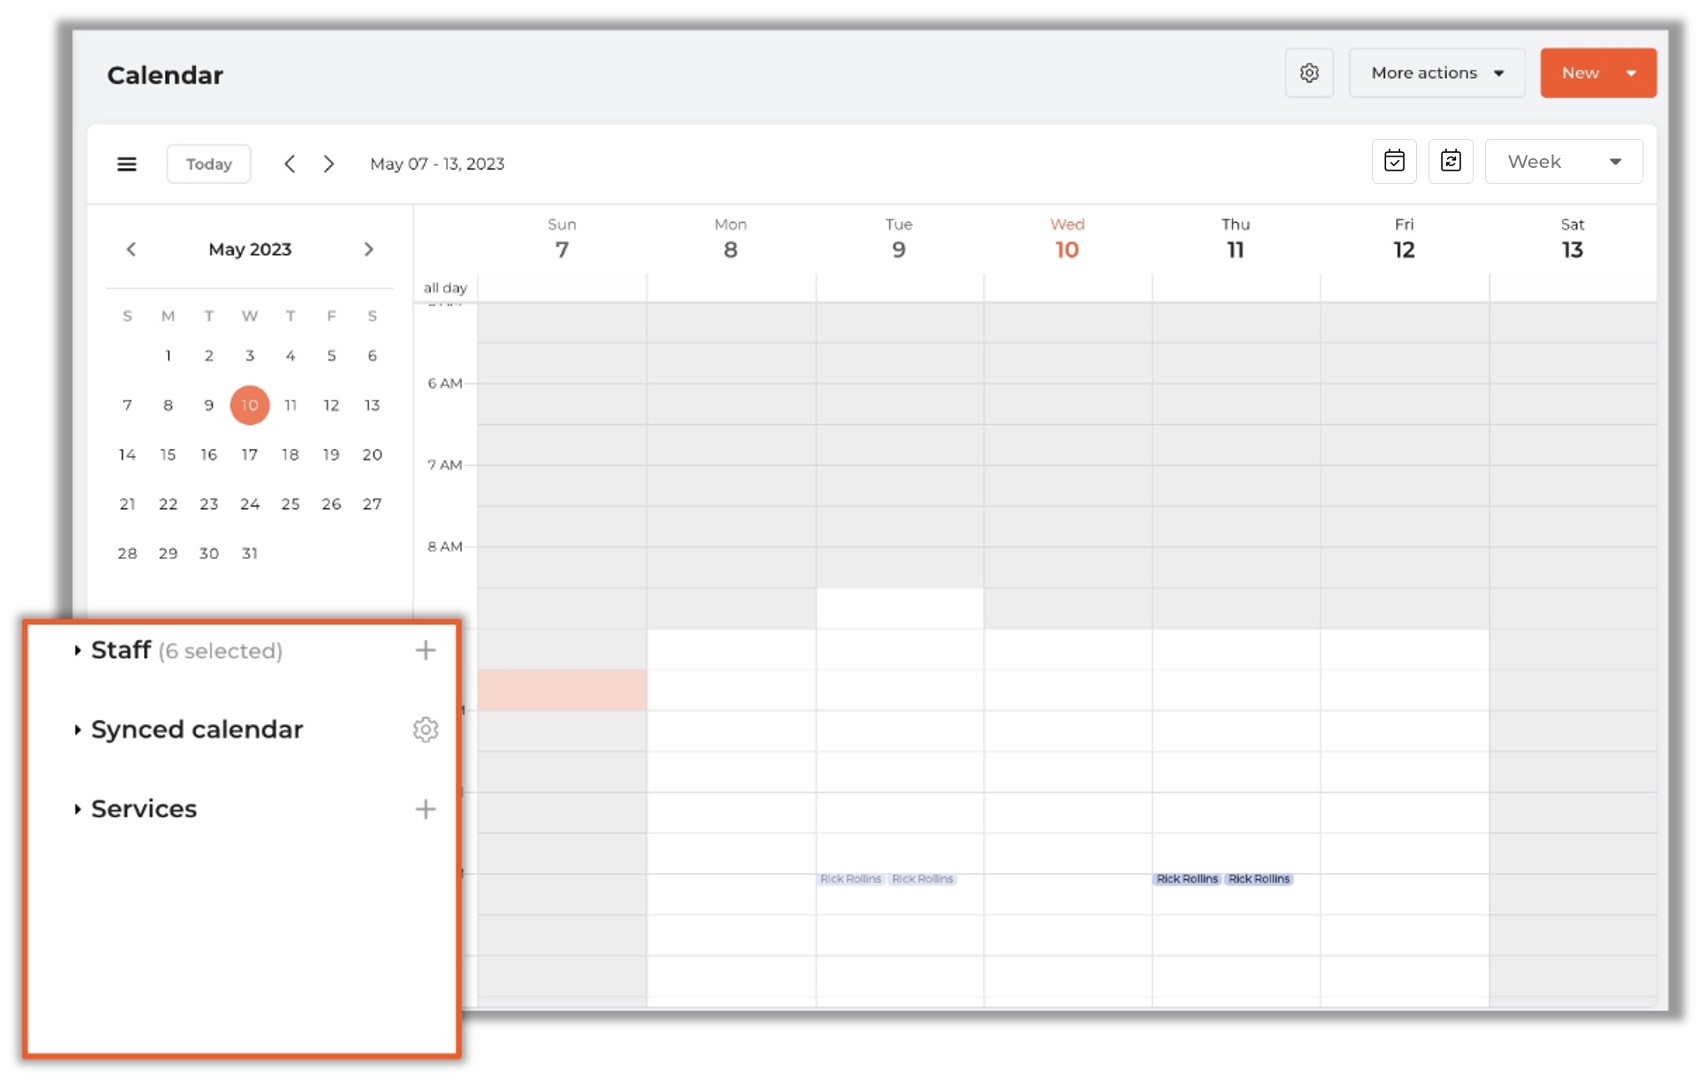Screen dimensions: 1704x1082
Task: Toggle the hamburger sidebar menu
Action: click(127, 164)
